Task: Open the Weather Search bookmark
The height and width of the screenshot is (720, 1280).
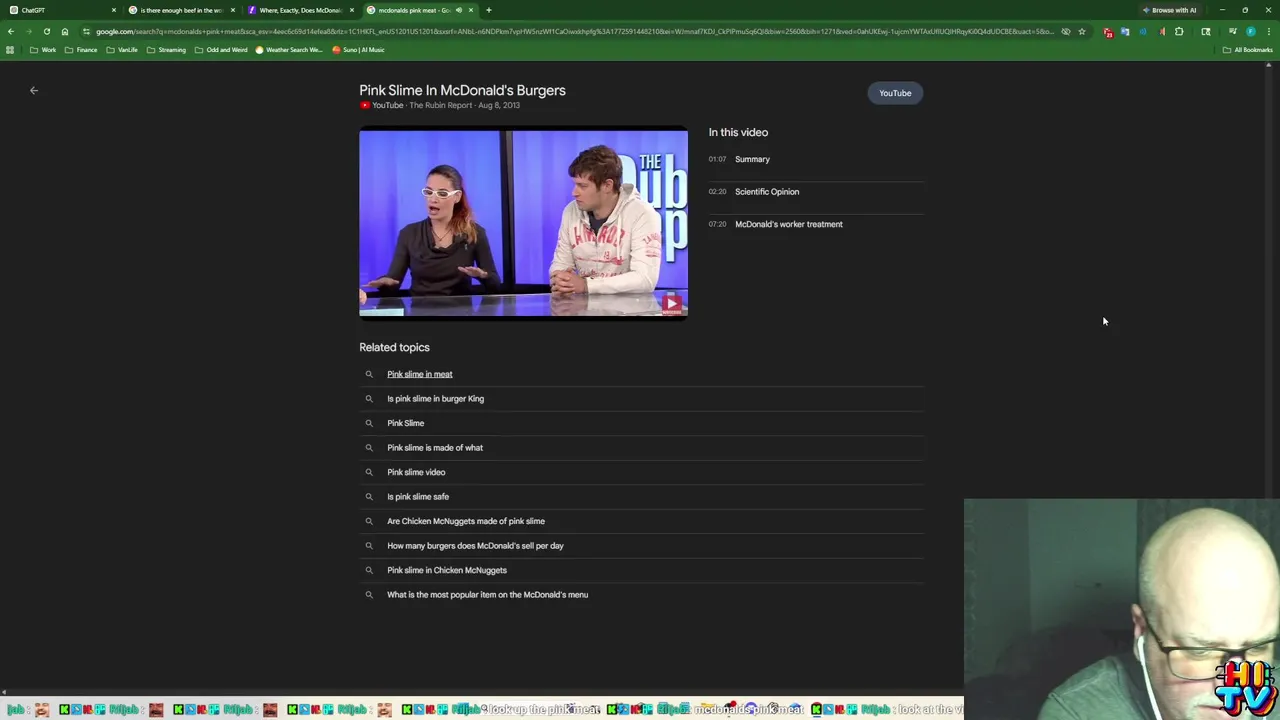Action: (x=290, y=50)
